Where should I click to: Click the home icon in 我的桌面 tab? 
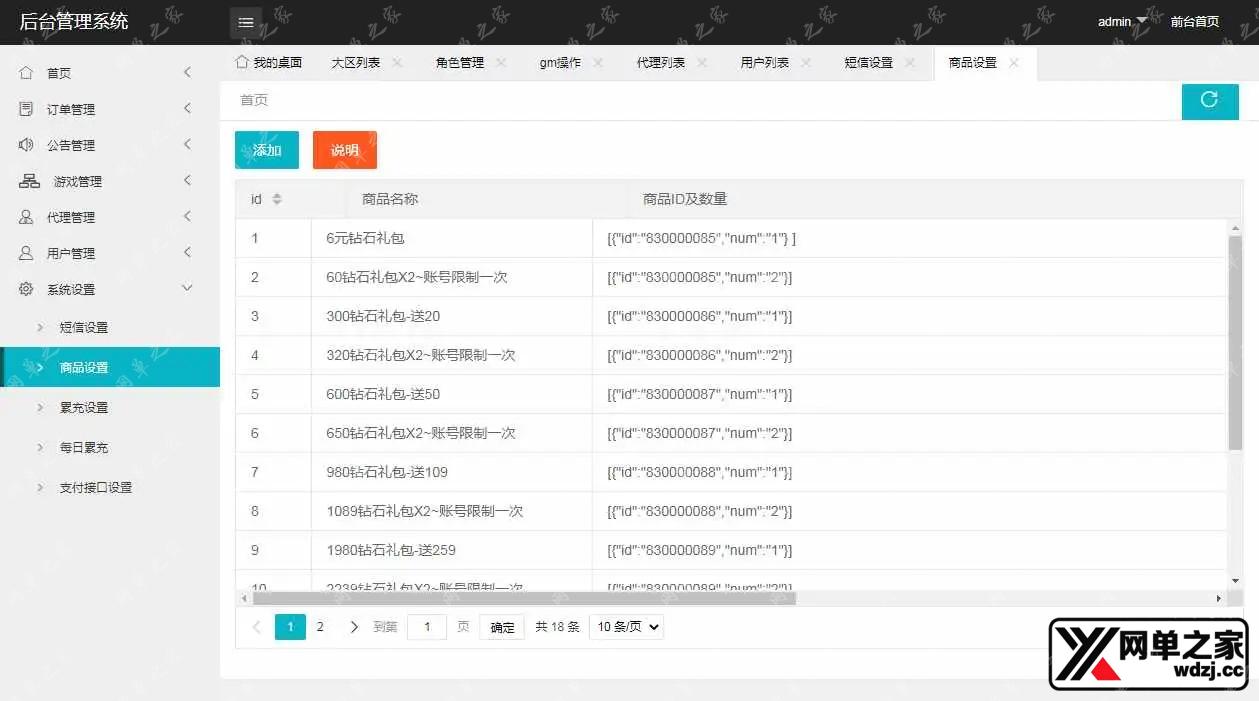tap(241, 62)
